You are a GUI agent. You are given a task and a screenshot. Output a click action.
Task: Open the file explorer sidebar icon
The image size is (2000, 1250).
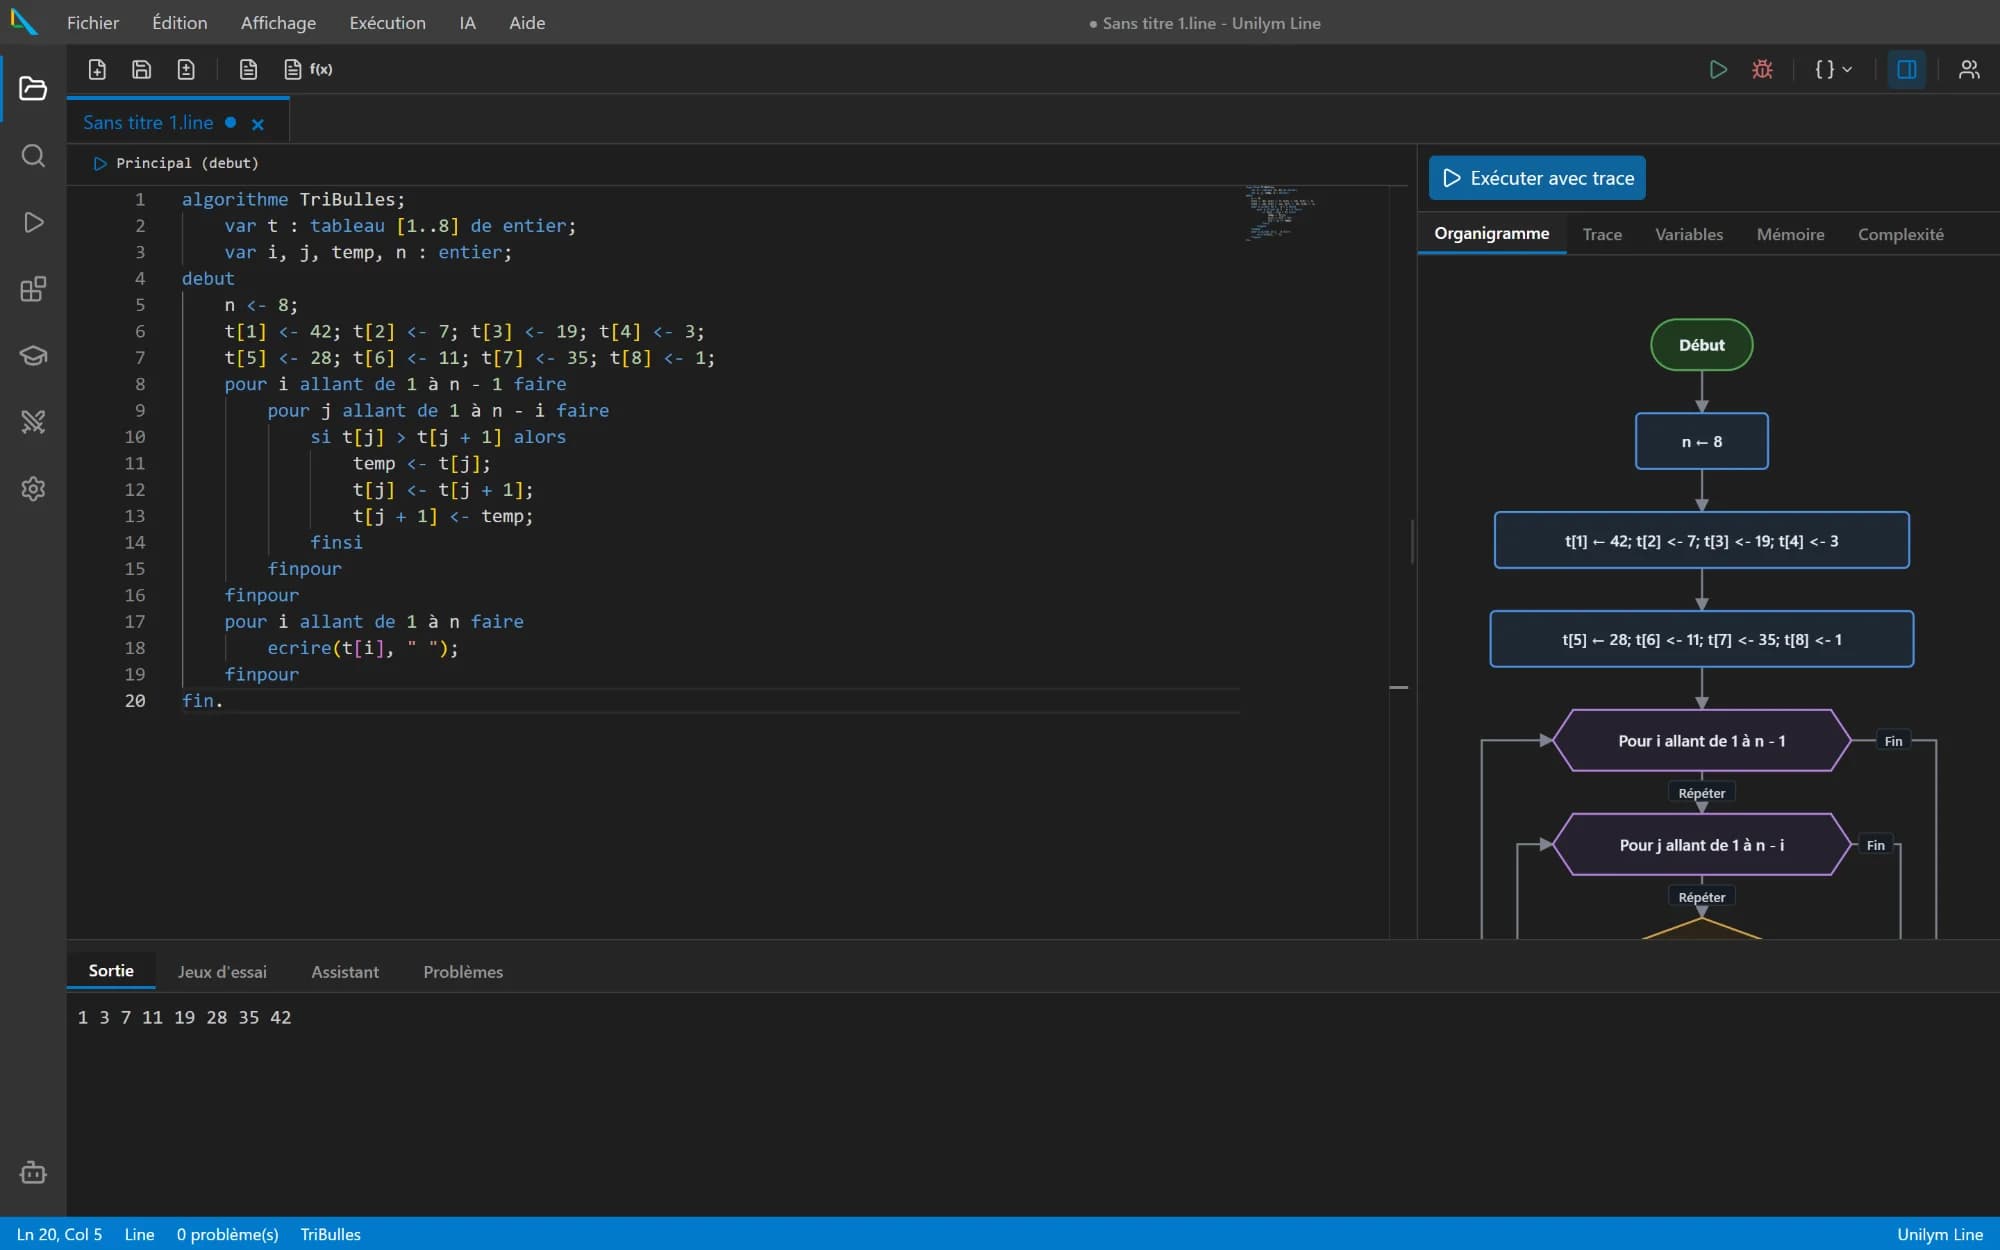point(33,89)
